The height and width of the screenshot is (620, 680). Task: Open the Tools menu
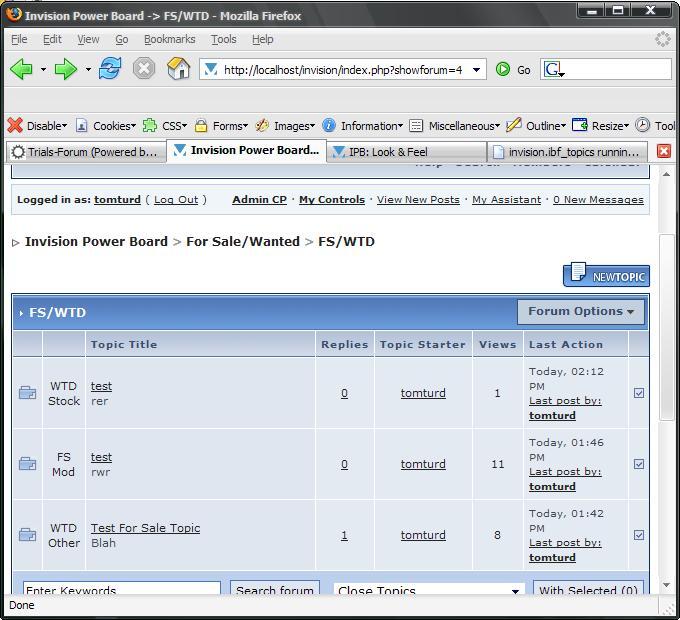(224, 39)
